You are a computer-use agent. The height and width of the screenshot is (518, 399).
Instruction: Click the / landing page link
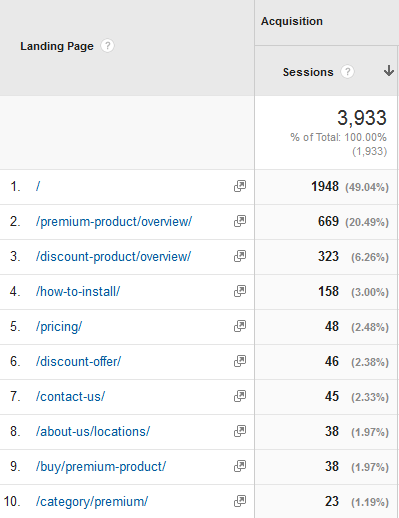click(38, 186)
